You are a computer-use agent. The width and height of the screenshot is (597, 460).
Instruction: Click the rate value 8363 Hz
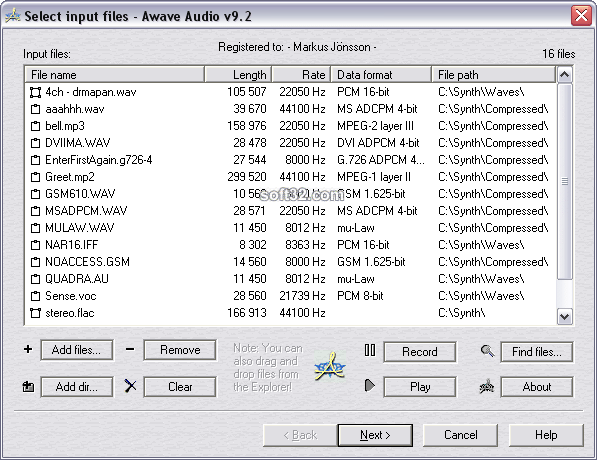tap(305, 245)
